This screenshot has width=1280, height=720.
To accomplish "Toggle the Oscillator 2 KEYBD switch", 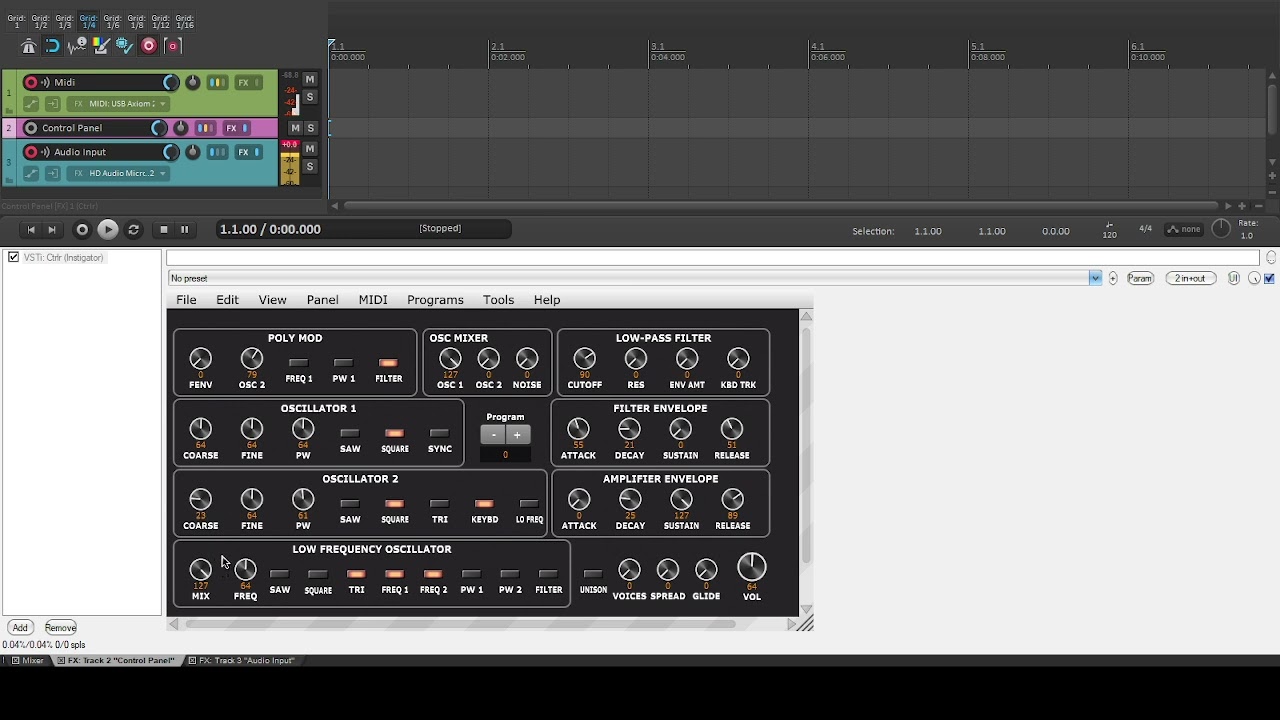I will pyautogui.click(x=484, y=504).
